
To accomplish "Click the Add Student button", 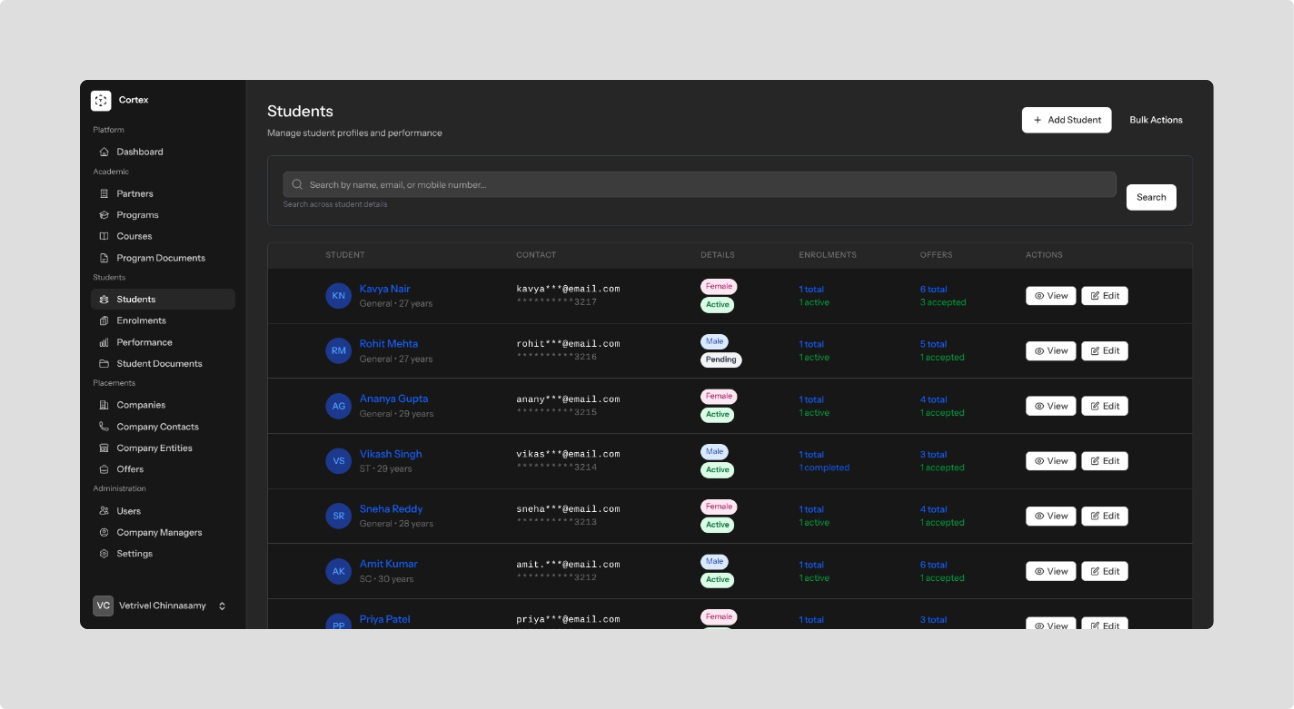I will tap(1066, 120).
